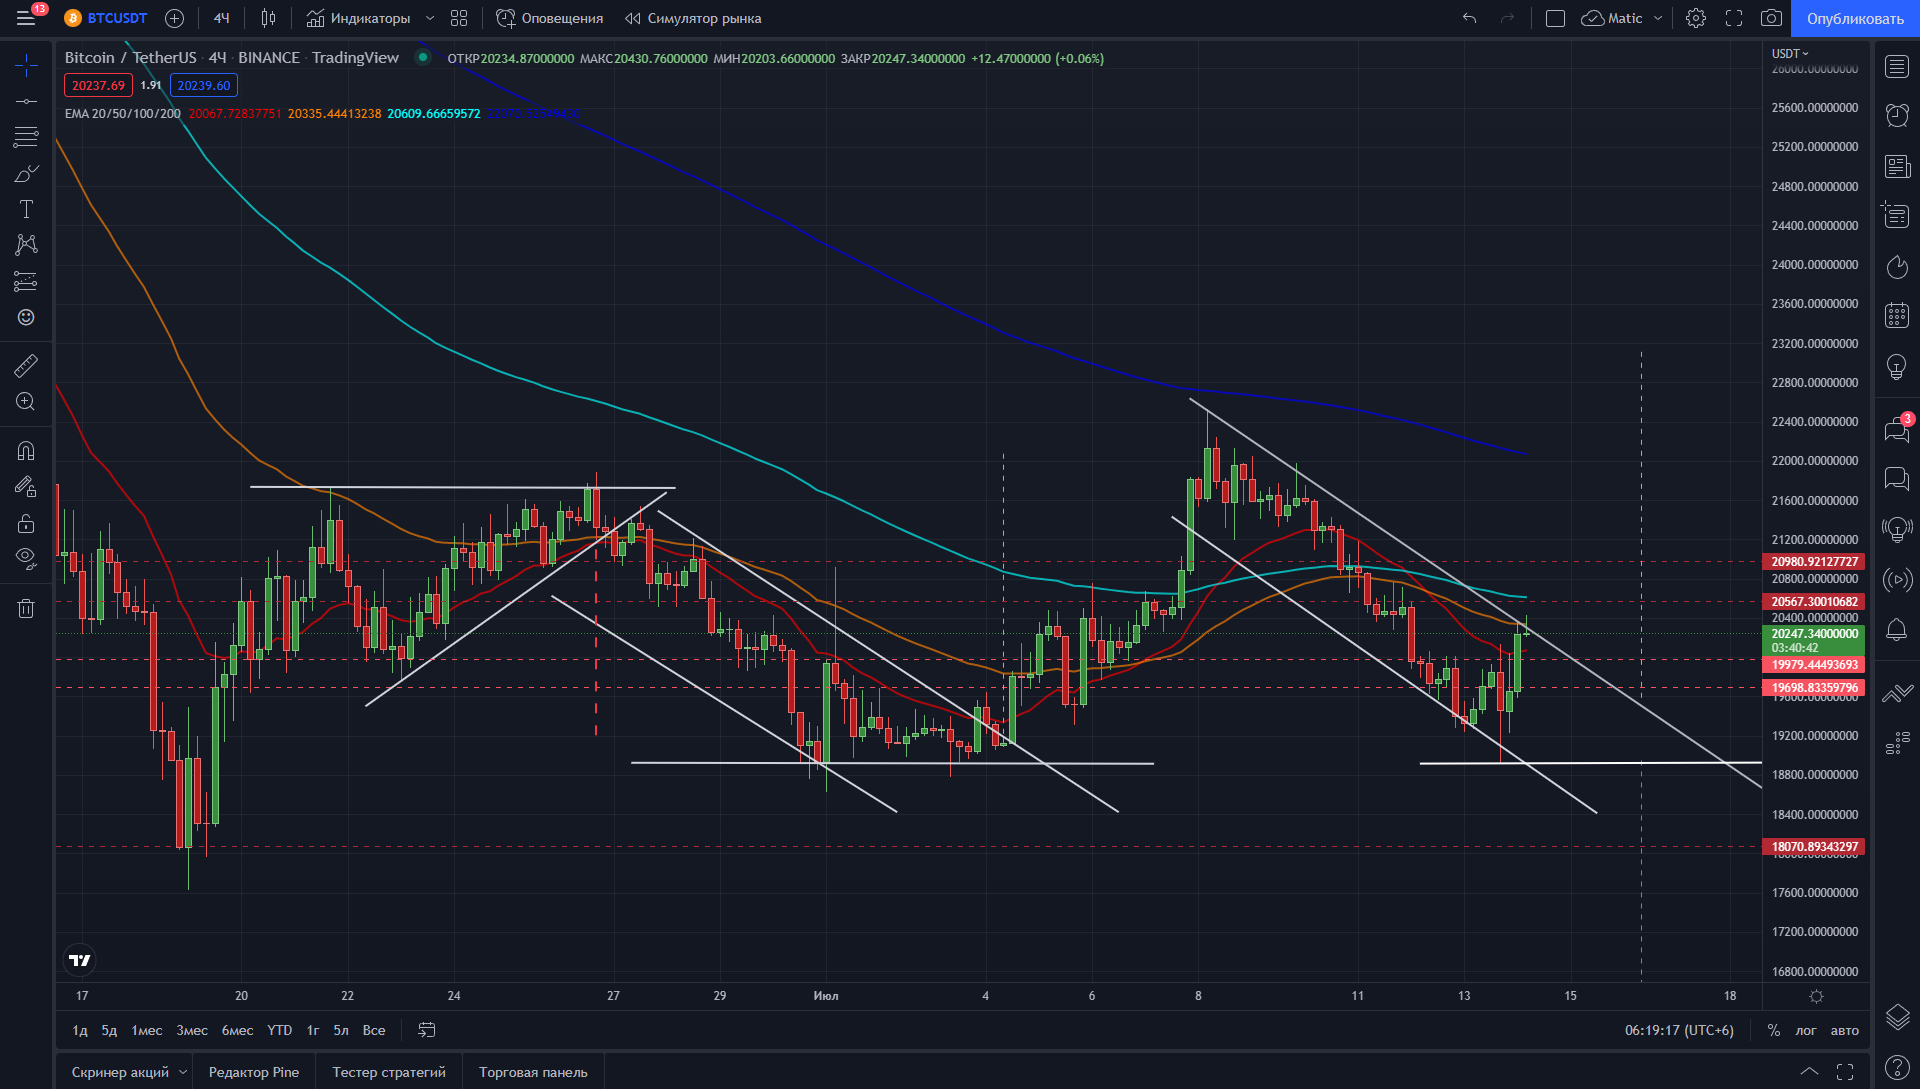Viewport: 1920px width, 1089px height.
Task: Click the Опубликовать button
Action: tap(1855, 18)
